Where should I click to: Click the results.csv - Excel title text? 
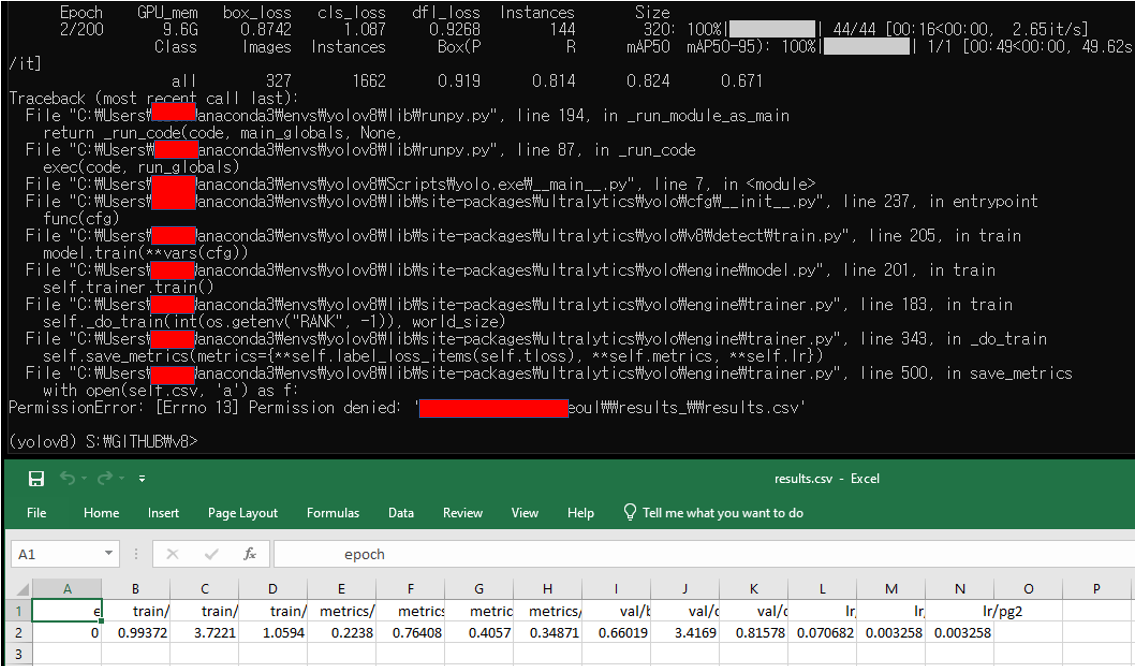(x=827, y=478)
